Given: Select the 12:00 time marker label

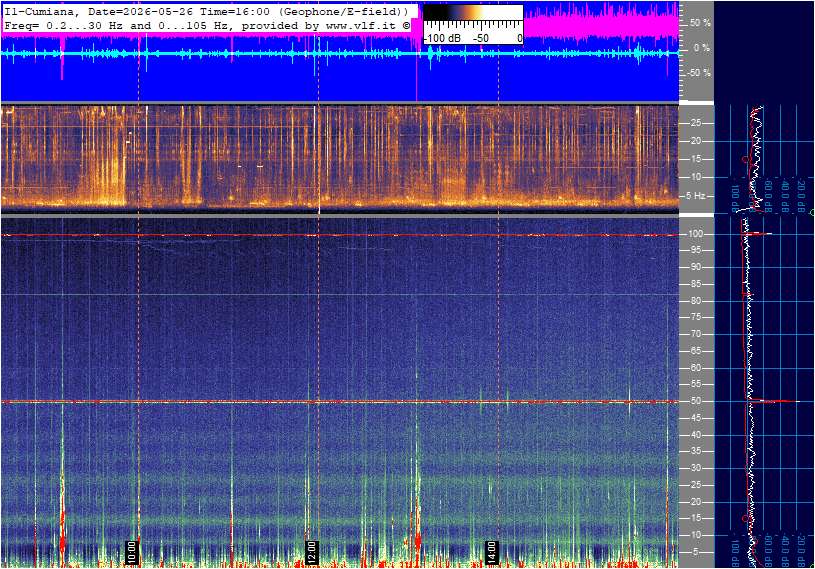Looking at the screenshot, I should point(311,552).
